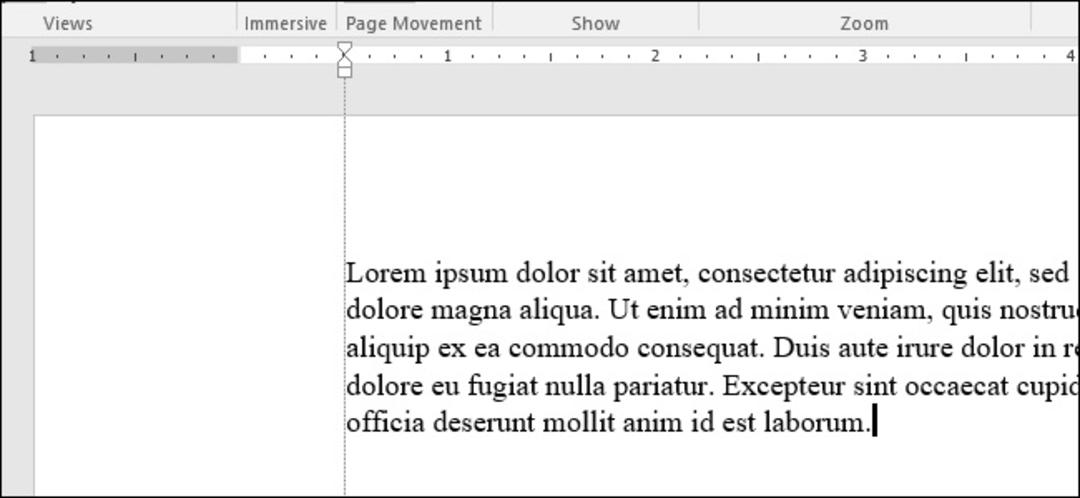Click the Hanging Indent marker on ruler
Viewport: 1080px width, 498px height.
click(345, 60)
